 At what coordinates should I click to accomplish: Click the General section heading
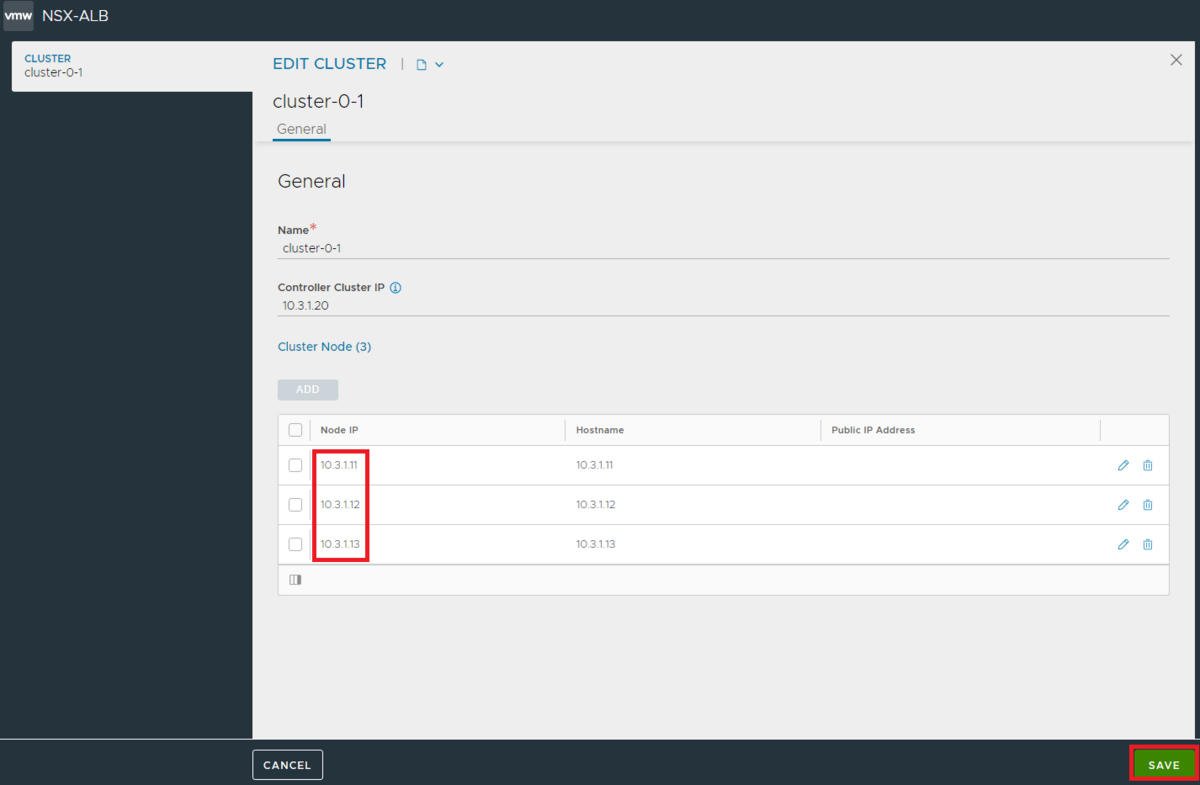coord(311,182)
